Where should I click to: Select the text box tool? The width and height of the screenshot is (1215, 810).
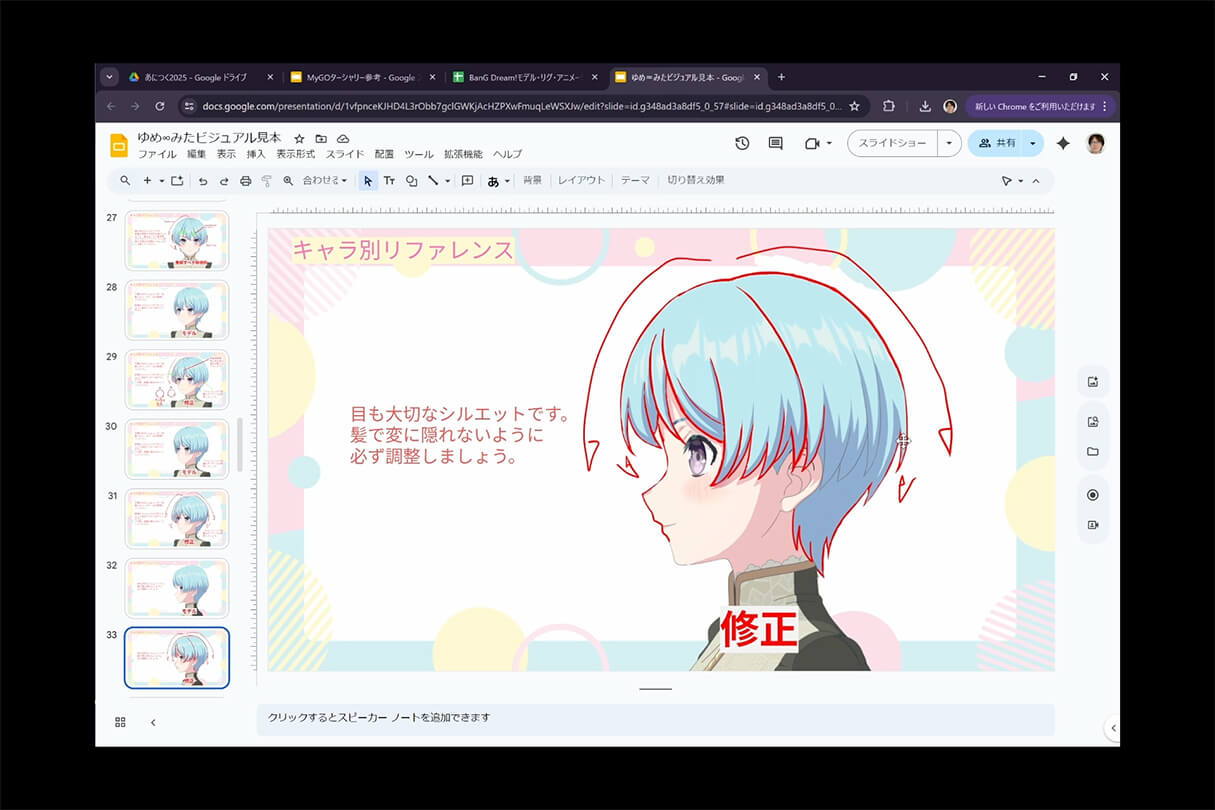pyautogui.click(x=391, y=180)
